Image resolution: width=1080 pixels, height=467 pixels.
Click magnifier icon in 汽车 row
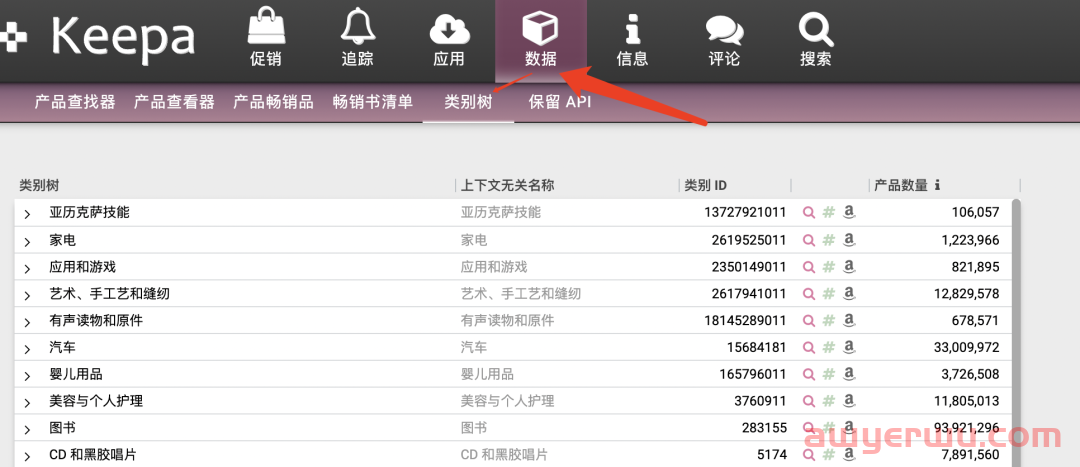point(809,347)
